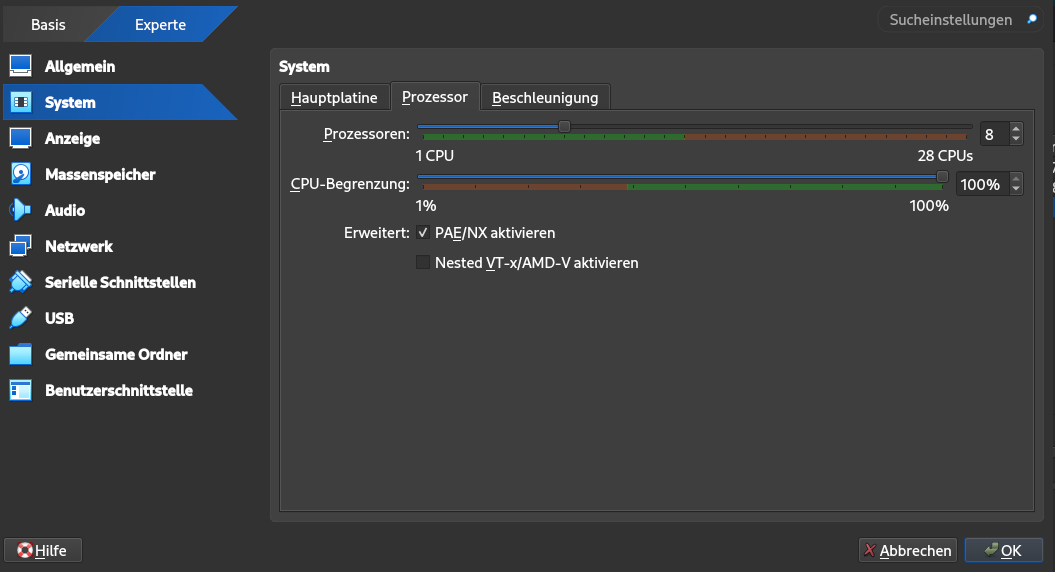Click the 100% label below CPU-Begrenzung slider
The width and height of the screenshot is (1055, 572).
929,206
